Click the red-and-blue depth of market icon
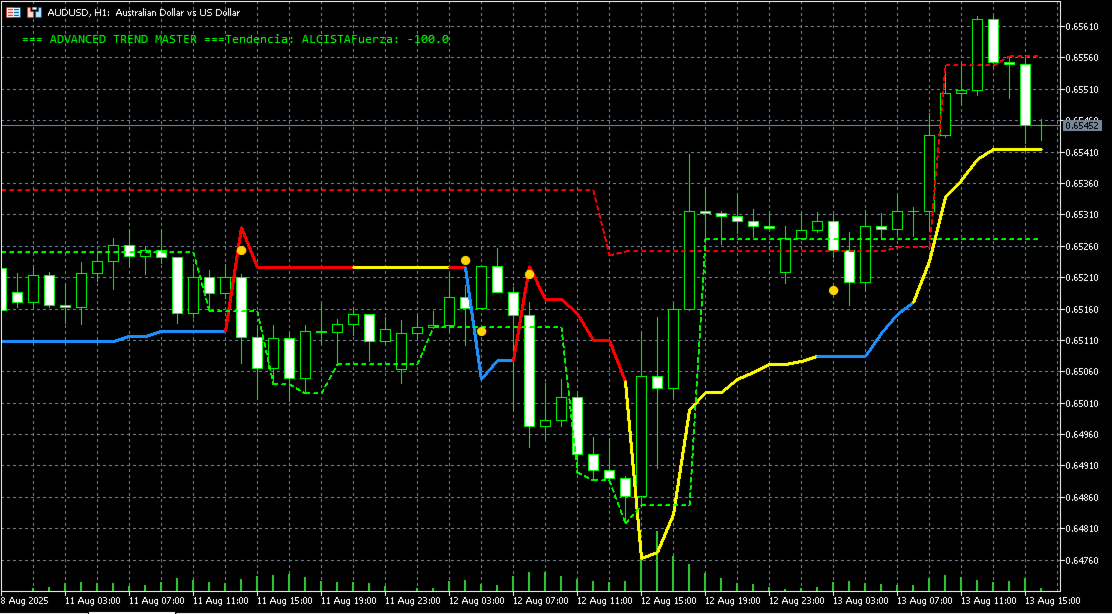 coord(34,12)
